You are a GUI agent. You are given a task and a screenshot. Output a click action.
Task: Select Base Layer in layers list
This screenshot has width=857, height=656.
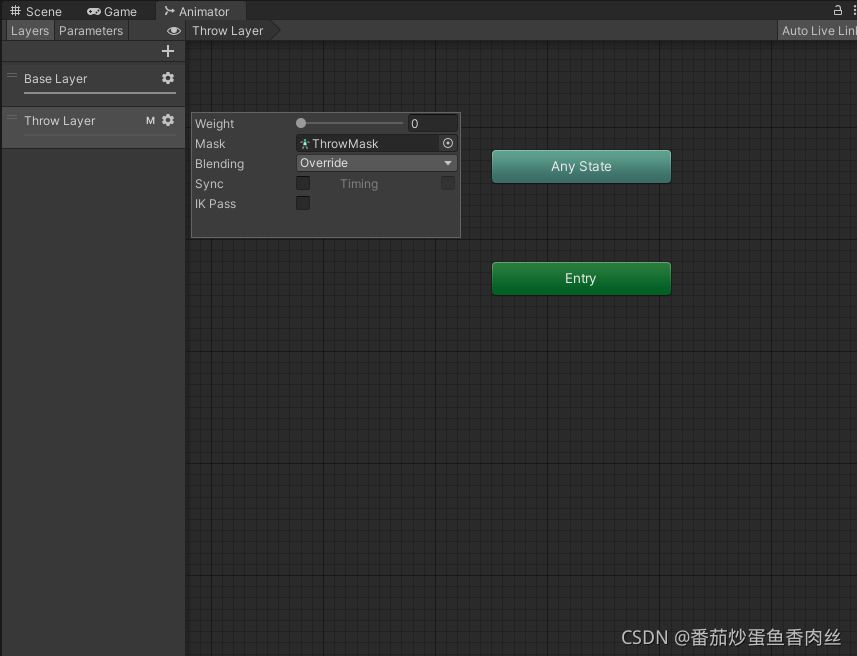pyautogui.click(x=93, y=83)
